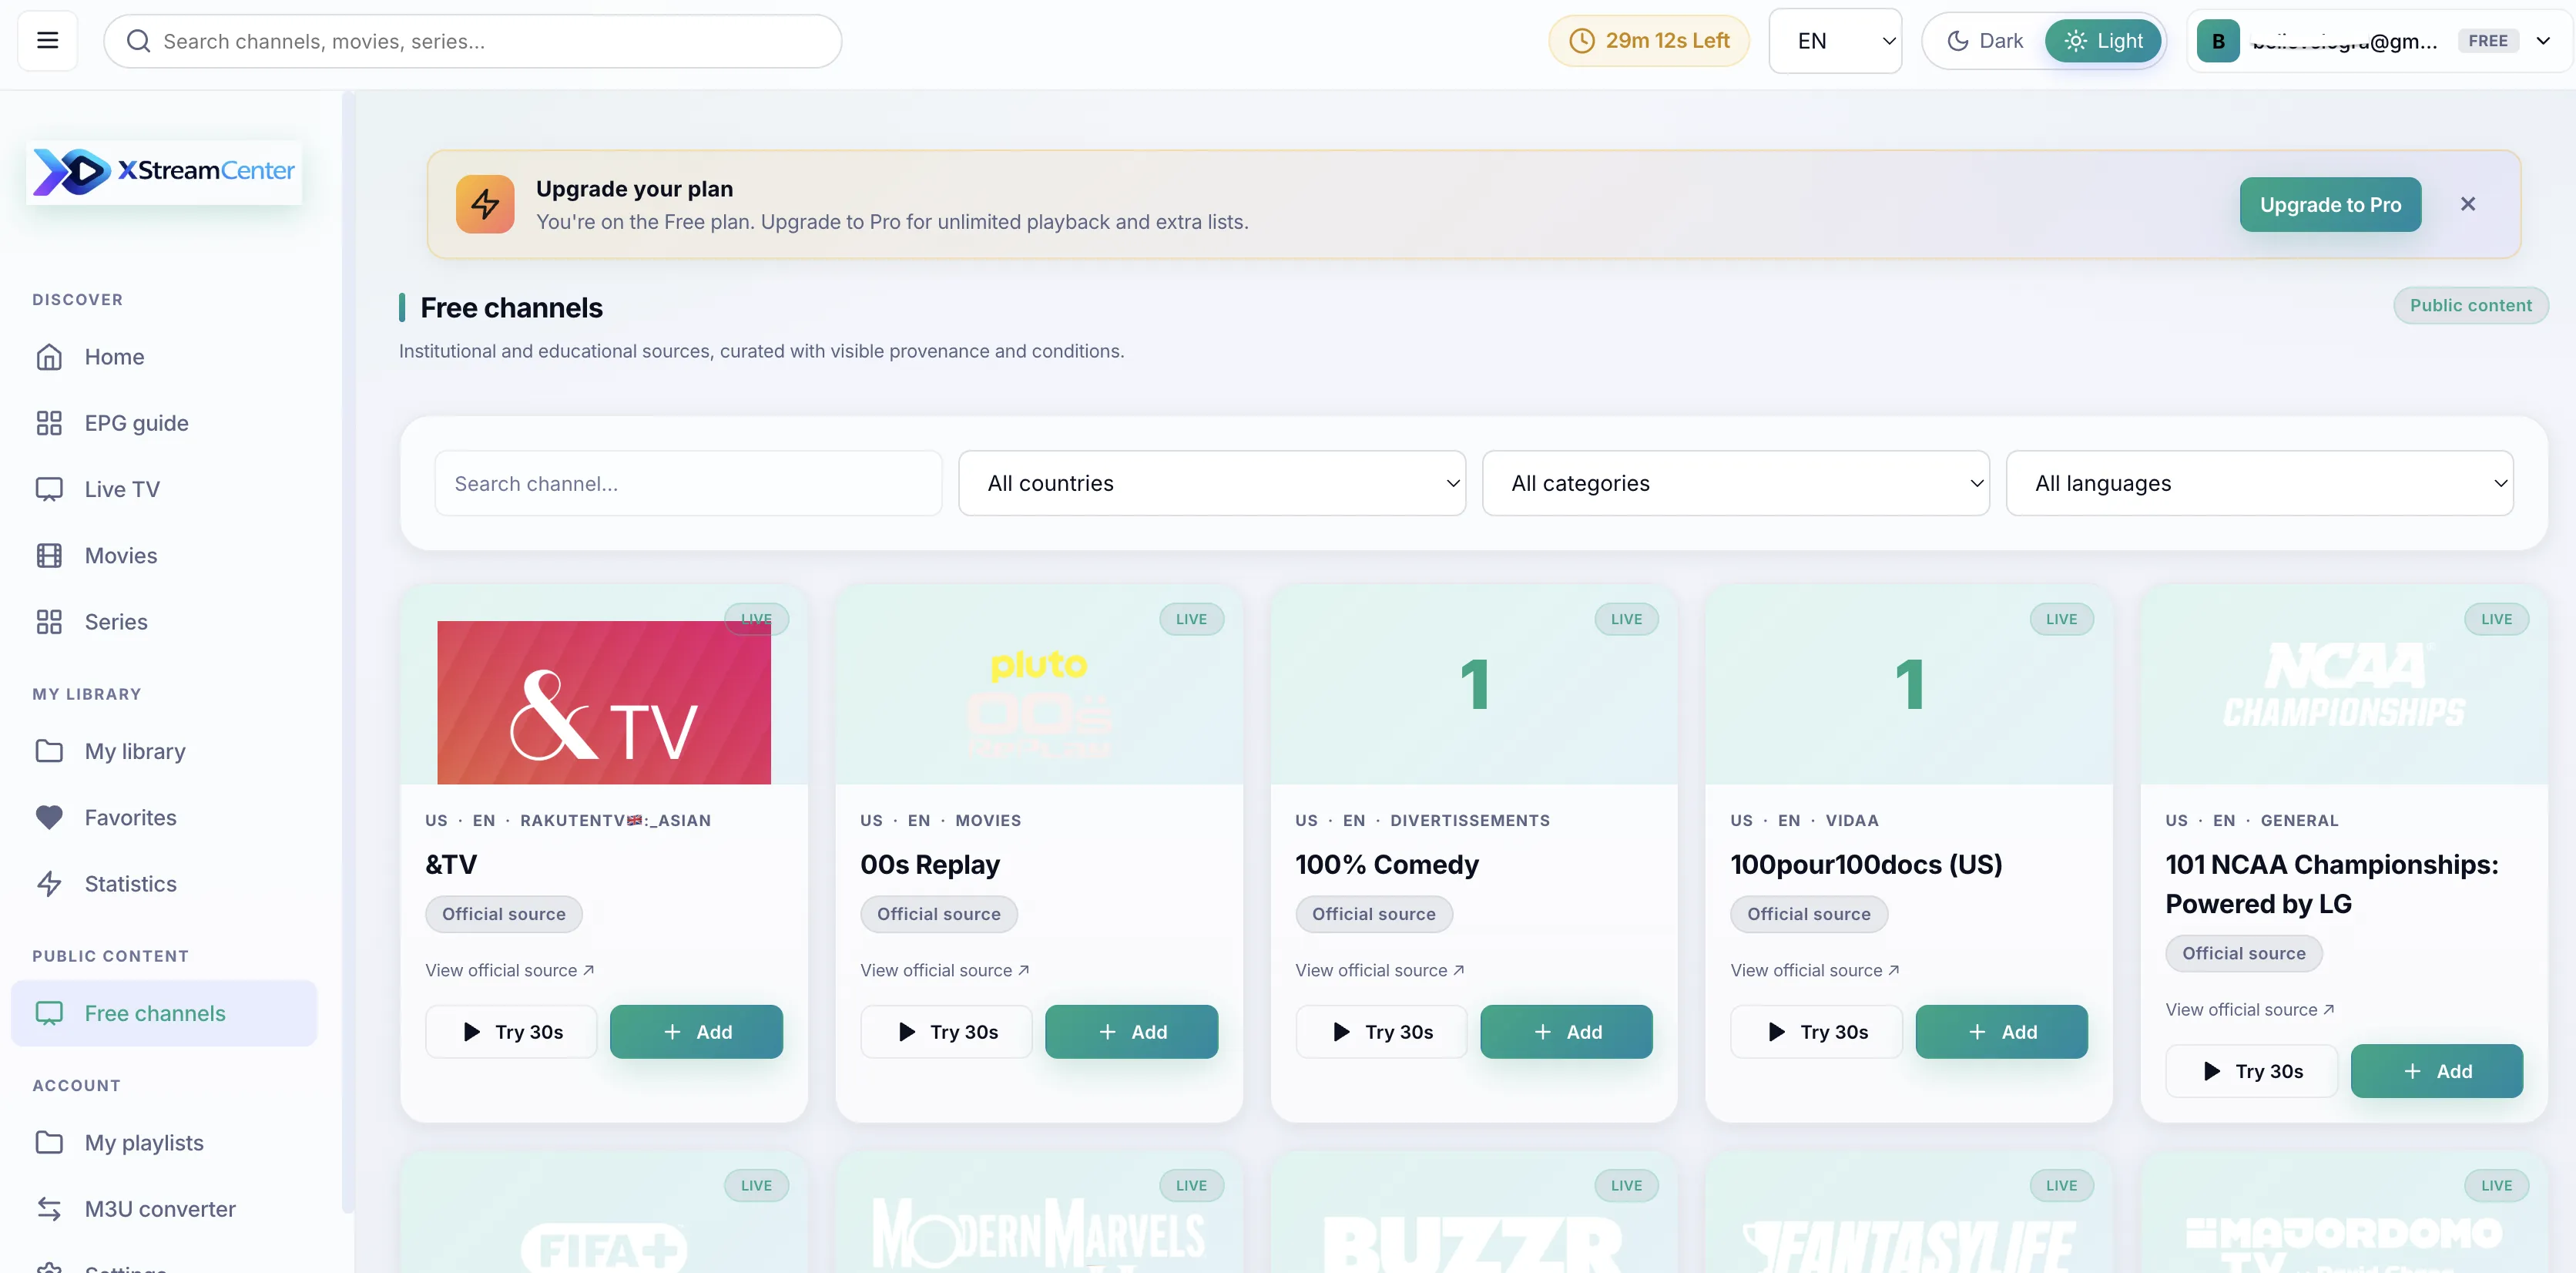Image resolution: width=2576 pixels, height=1273 pixels.
Task: Switch to Dark theme
Action: 1985,41
